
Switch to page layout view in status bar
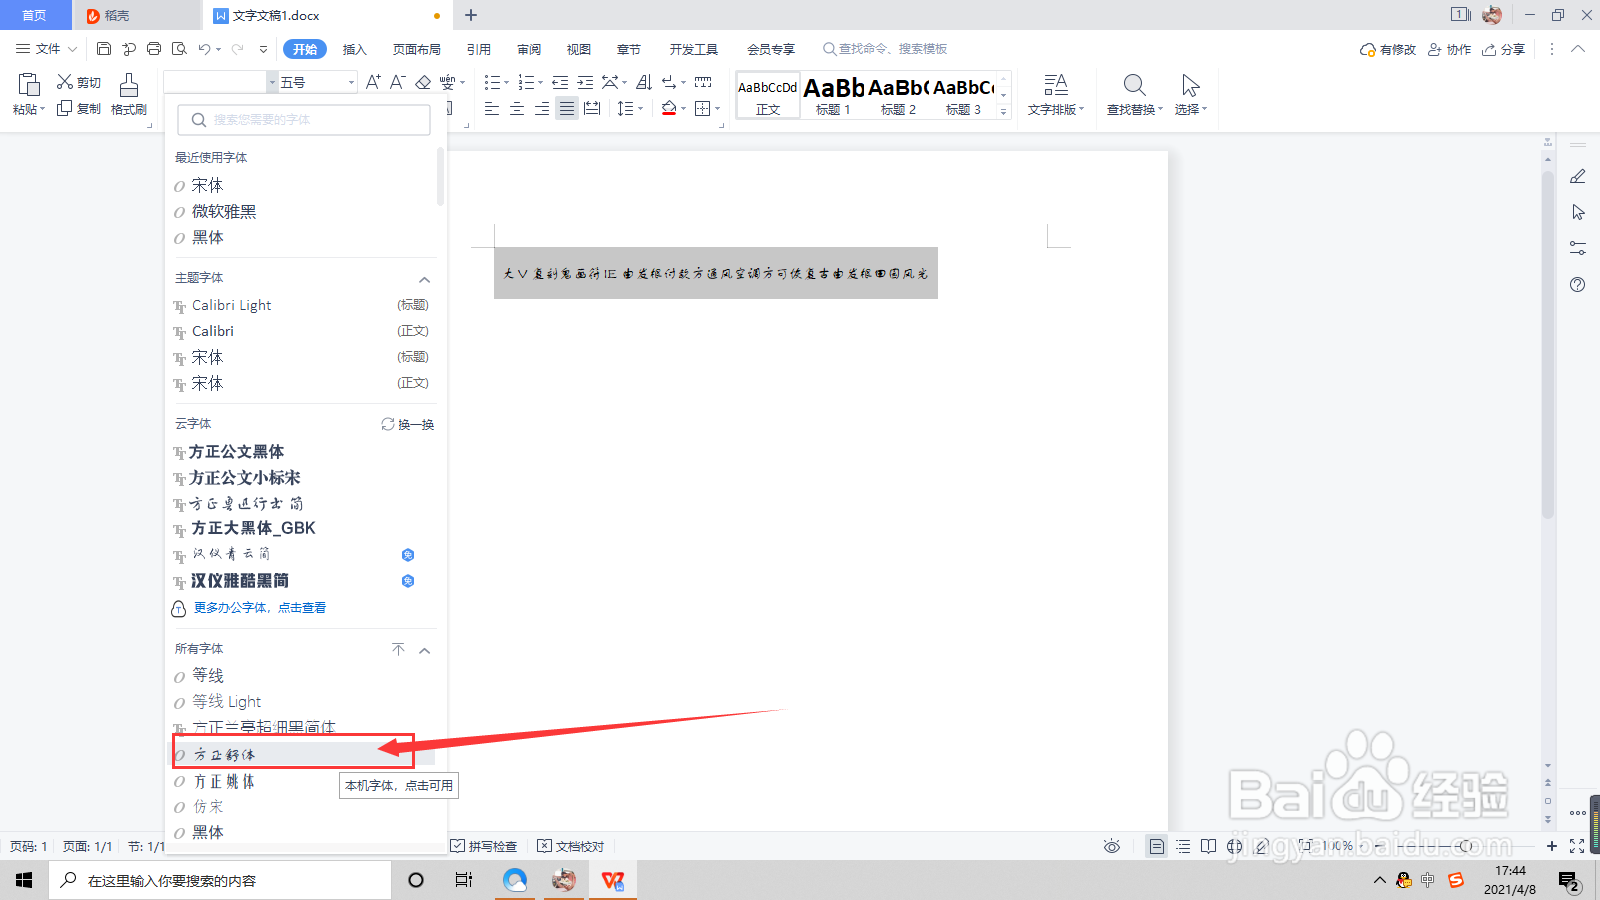[x=1157, y=846]
